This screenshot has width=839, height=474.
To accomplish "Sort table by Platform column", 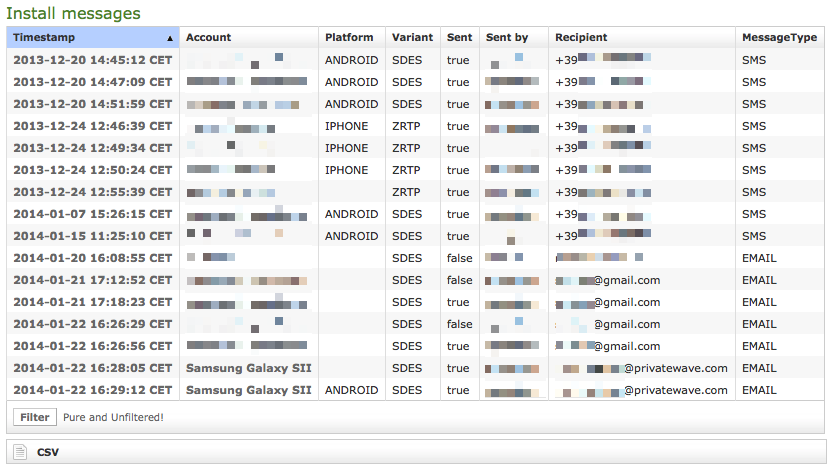I will [349, 38].
